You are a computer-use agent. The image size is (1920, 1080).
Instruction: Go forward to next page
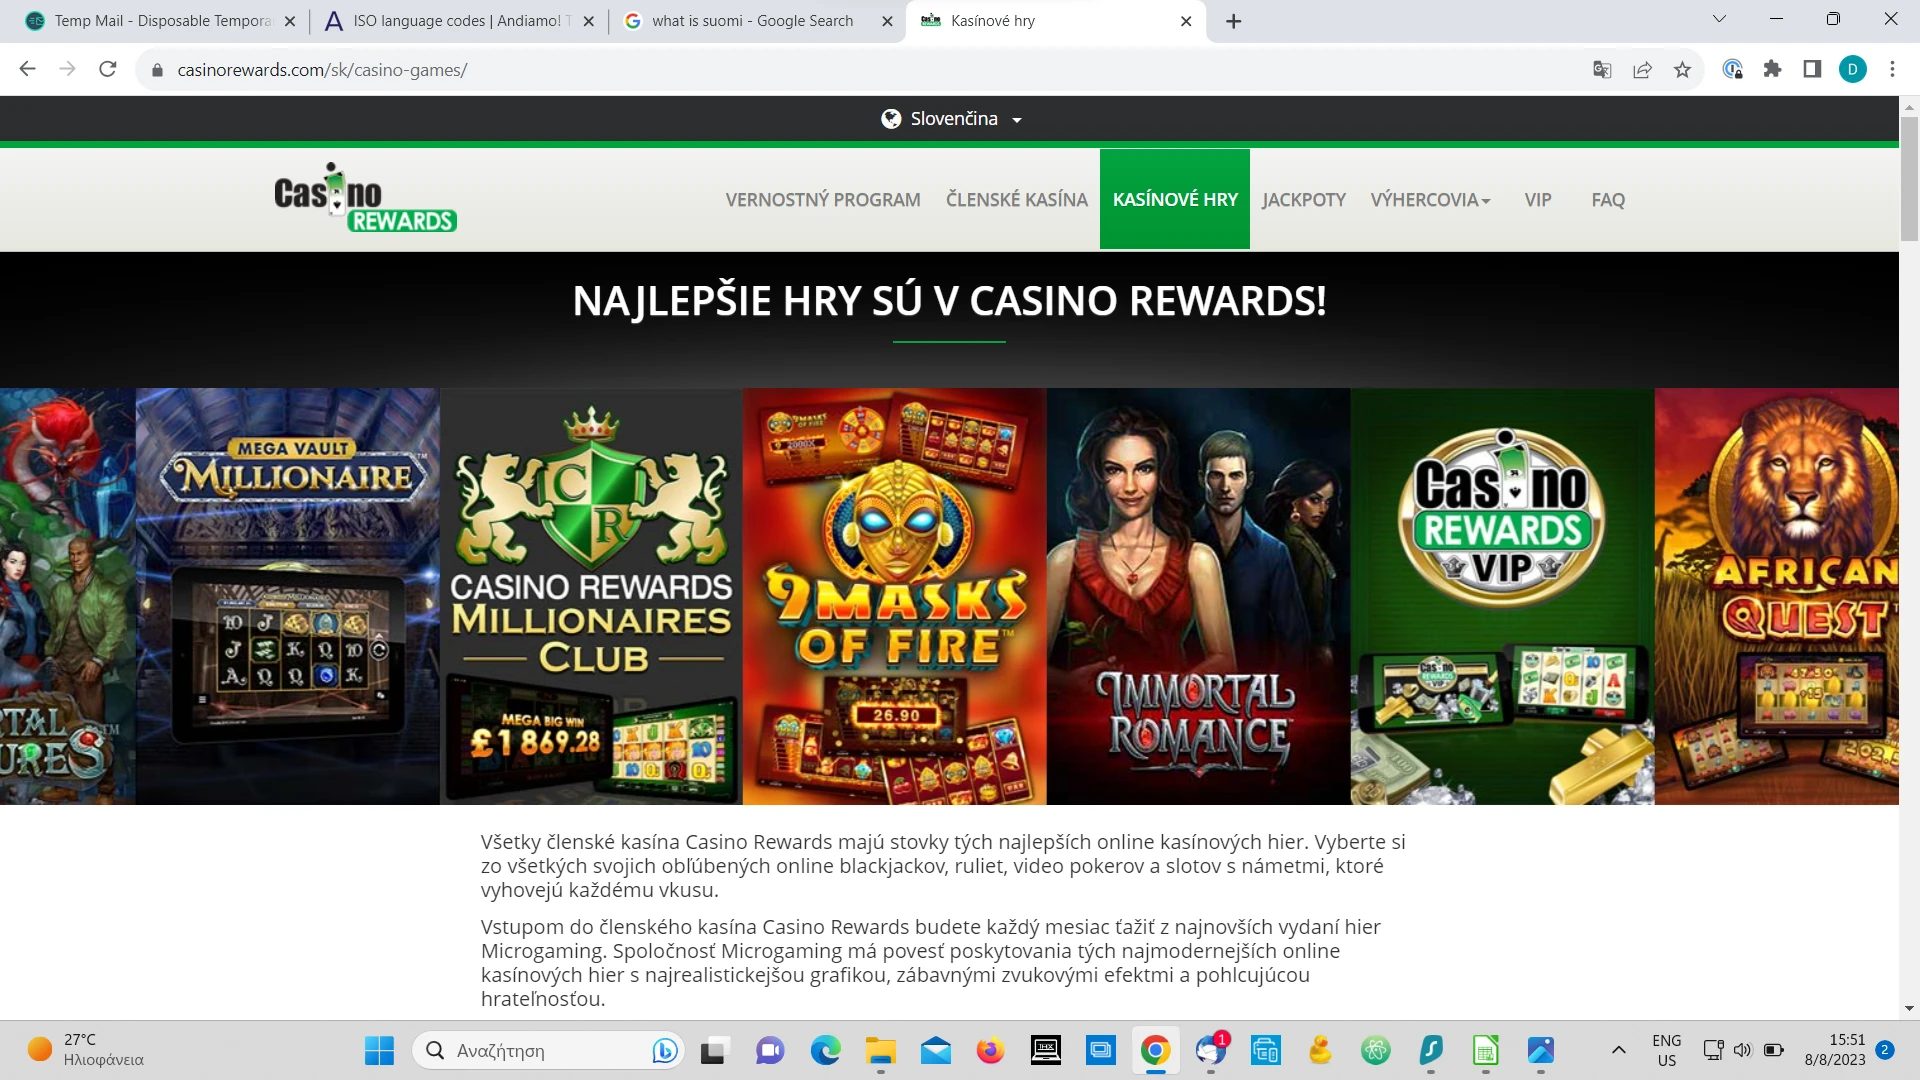(67, 69)
